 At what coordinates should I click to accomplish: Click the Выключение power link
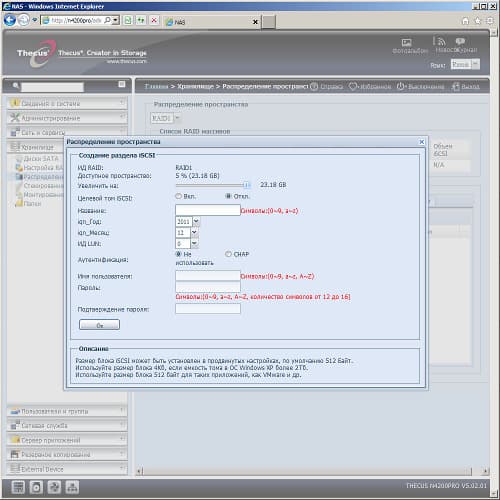click(421, 87)
